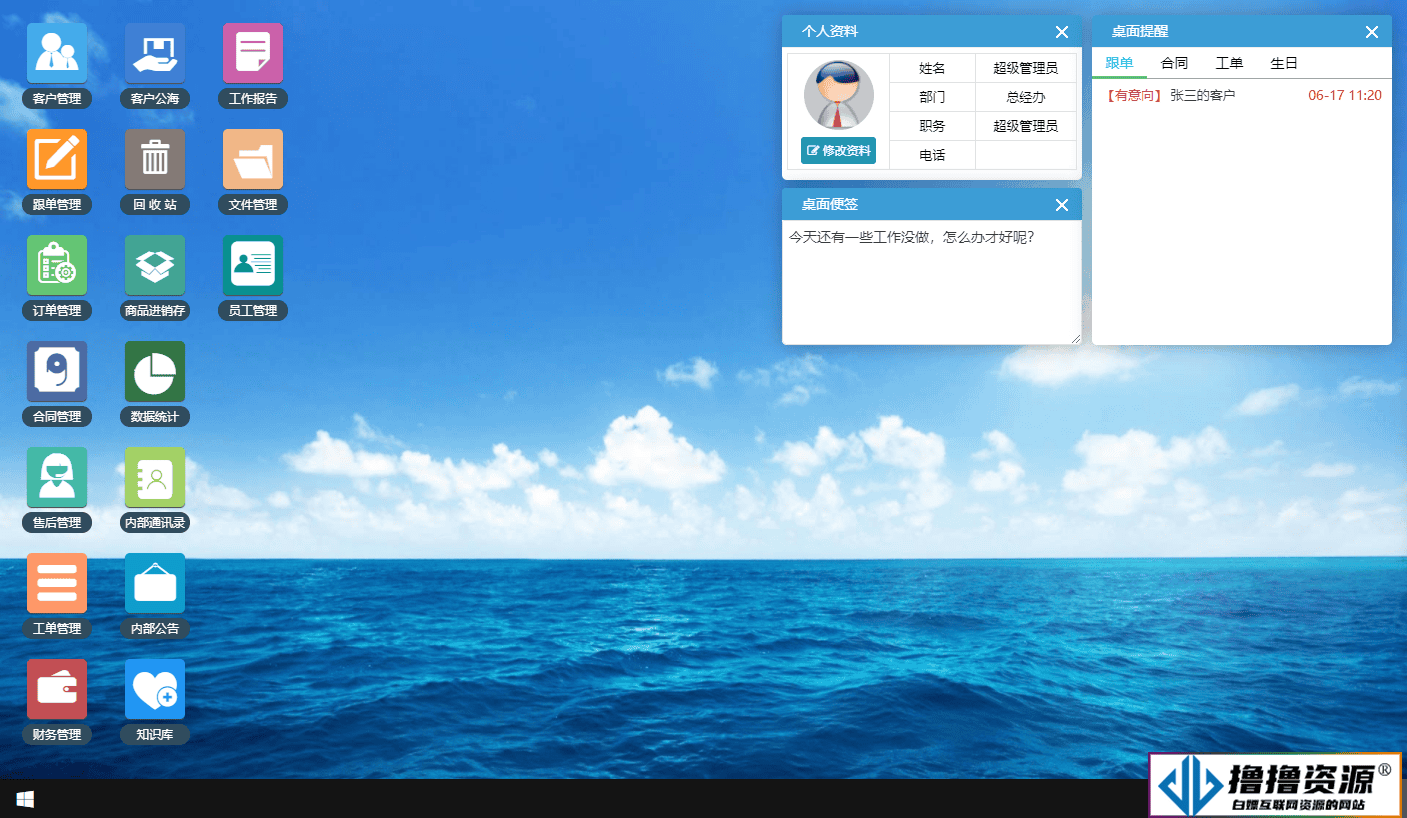This screenshot has height=818, width=1407.
Task: Switch to the 工单 tab
Action: pyautogui.click(x=1229, y=63)
